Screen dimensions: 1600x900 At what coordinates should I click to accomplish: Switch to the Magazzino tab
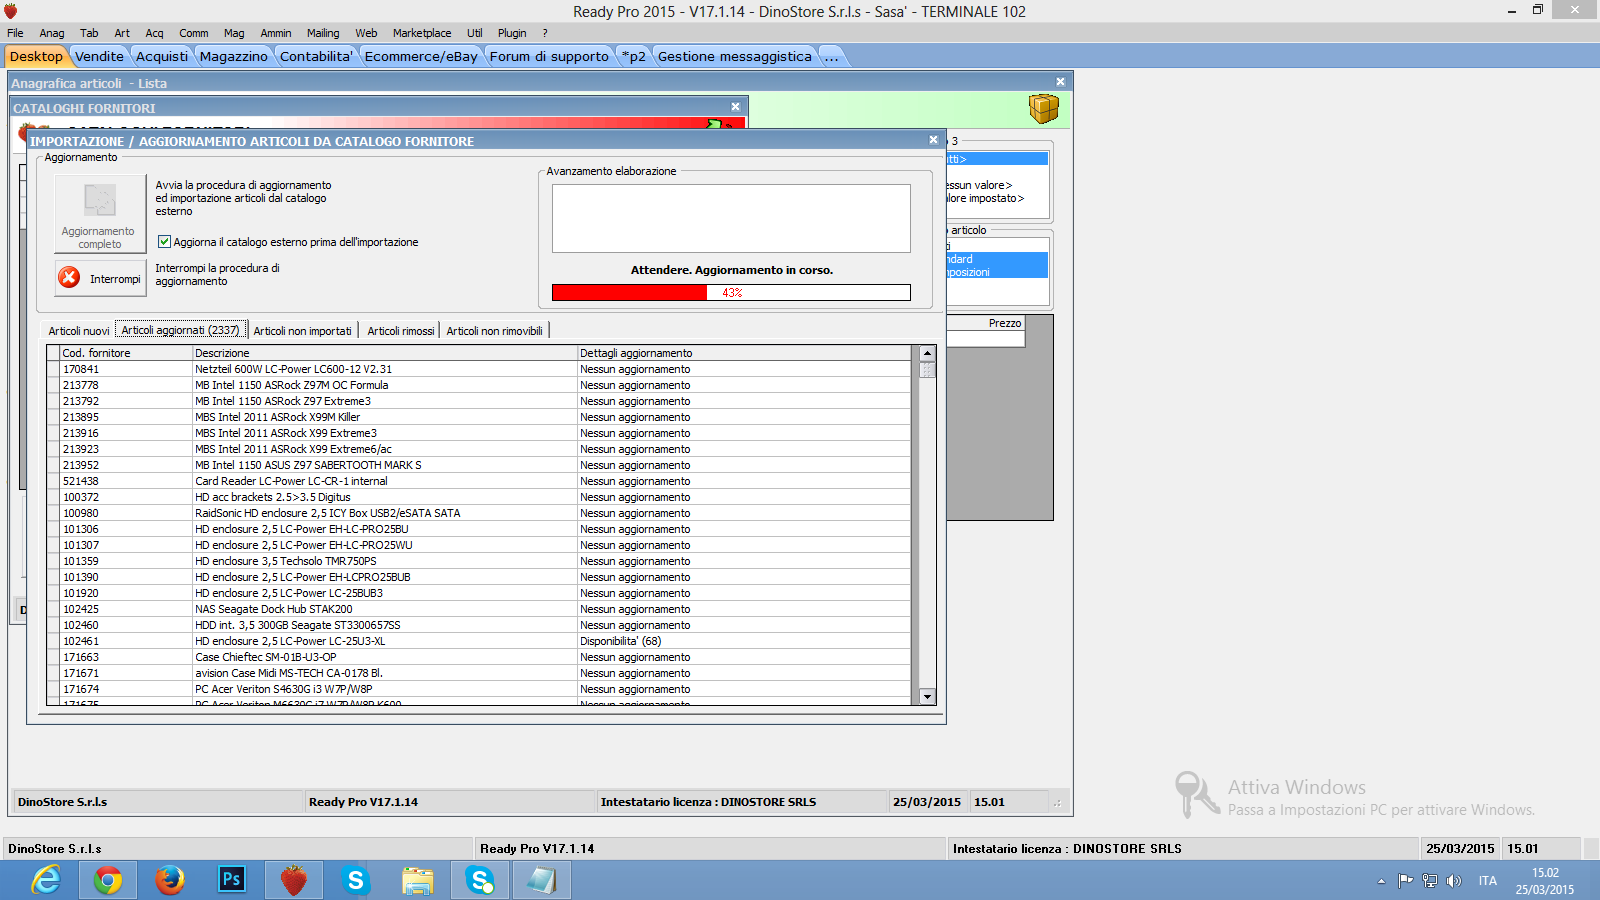click(x=233, y=56)
